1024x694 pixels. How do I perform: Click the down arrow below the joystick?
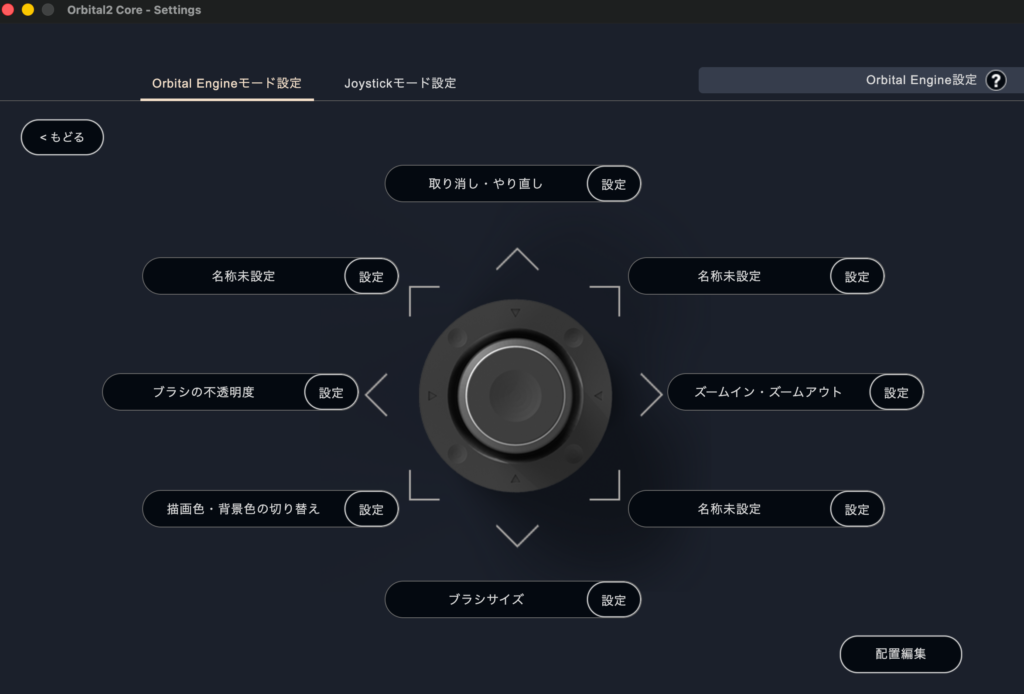pos(517,535)
